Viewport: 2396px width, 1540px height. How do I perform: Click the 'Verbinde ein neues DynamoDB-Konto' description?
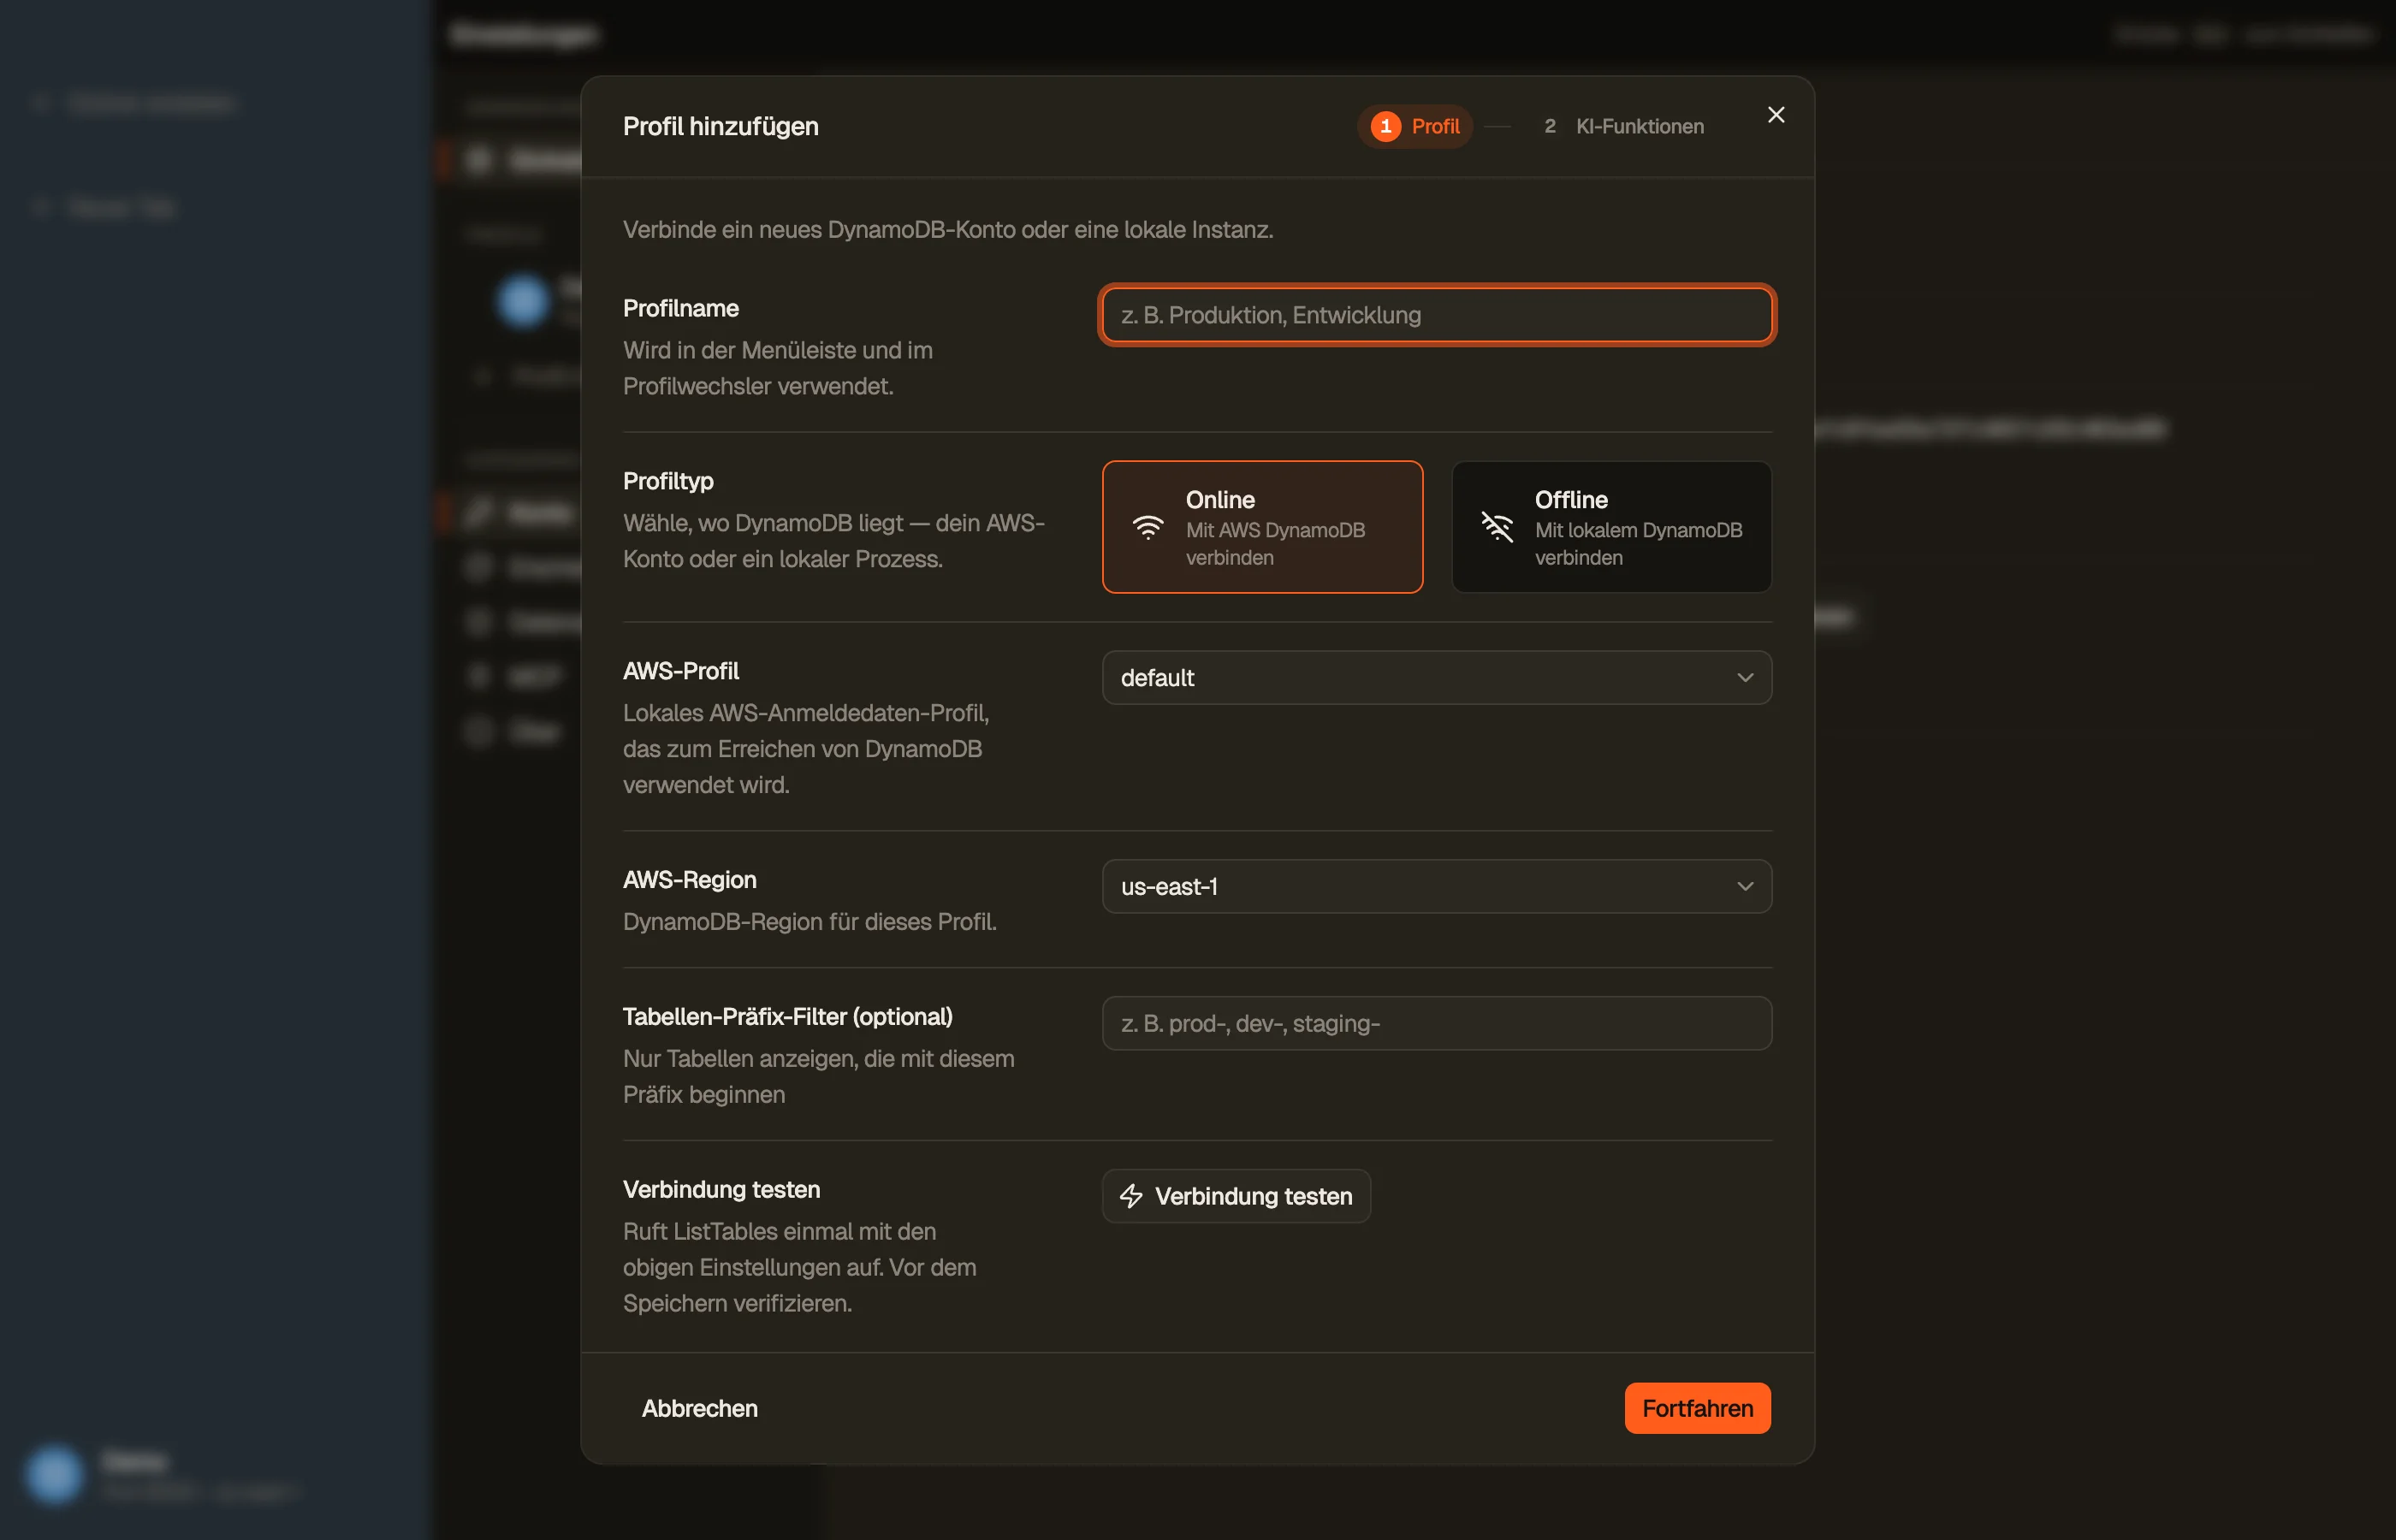tap(948, 230)
